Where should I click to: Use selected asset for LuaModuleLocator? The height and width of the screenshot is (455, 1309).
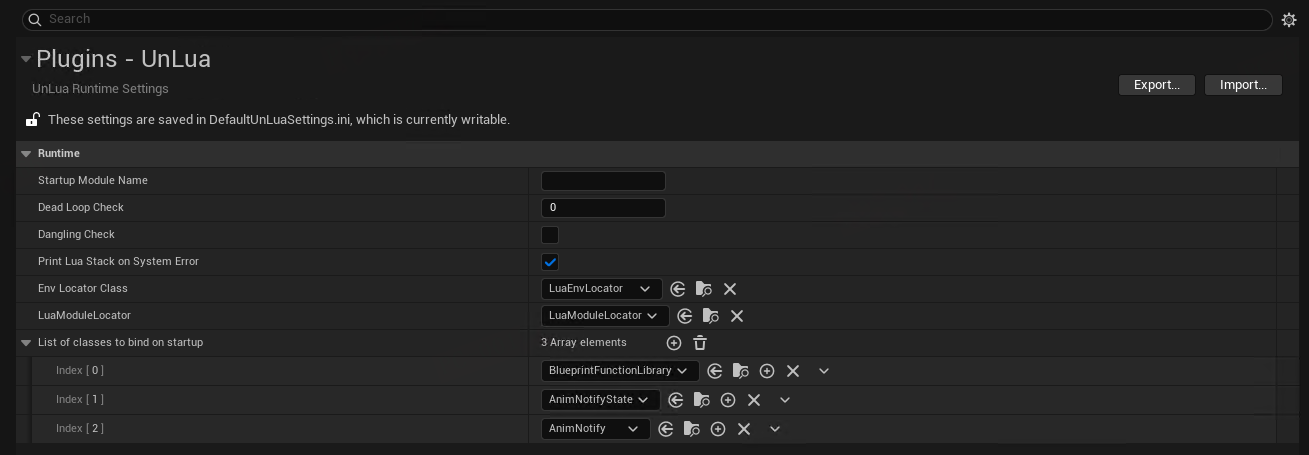pyautogui.click(x=685, y=316)
